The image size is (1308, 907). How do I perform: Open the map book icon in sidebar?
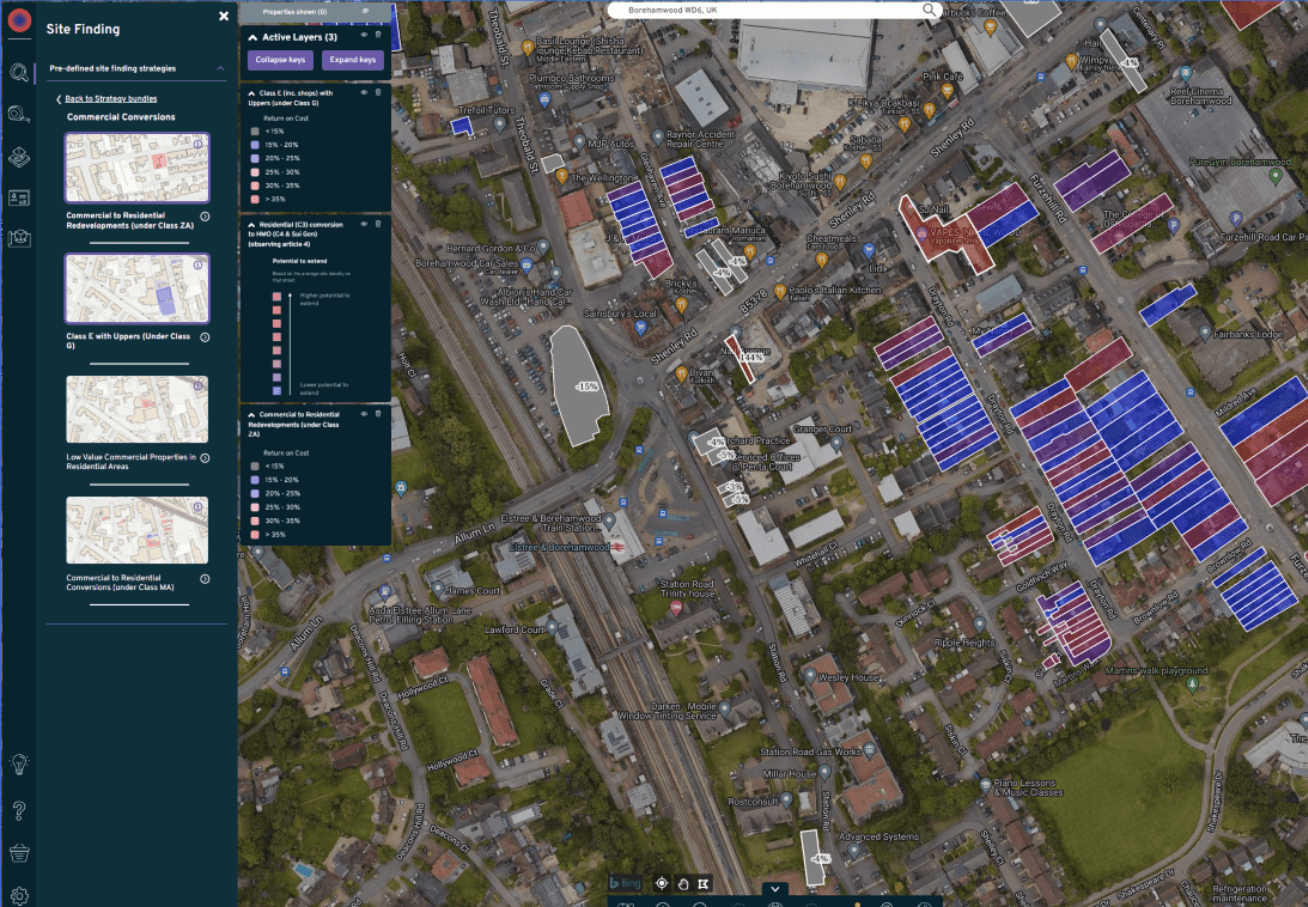(18, 238)
